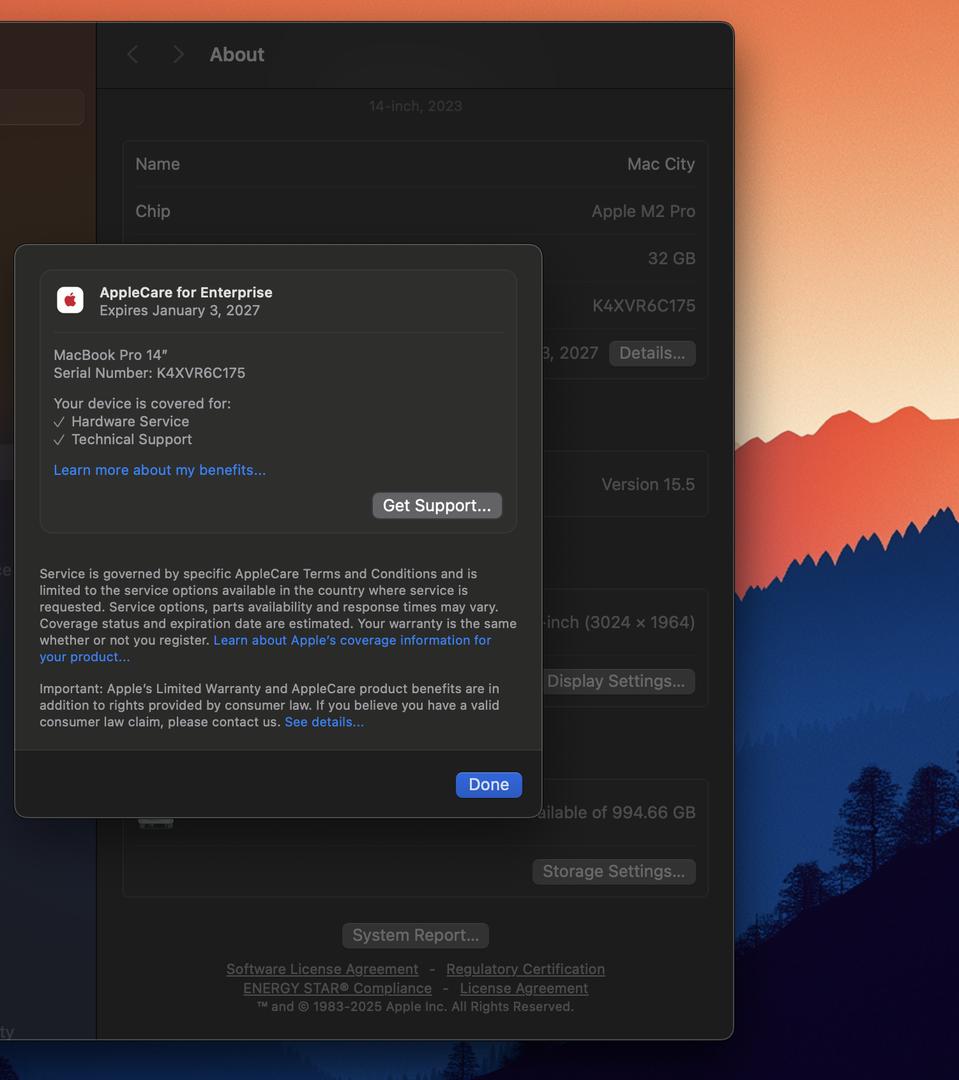The image size is (959, 1080).
Task: Click the 'Expires January 3, 2027' text
Action: (x=180, y=311)
